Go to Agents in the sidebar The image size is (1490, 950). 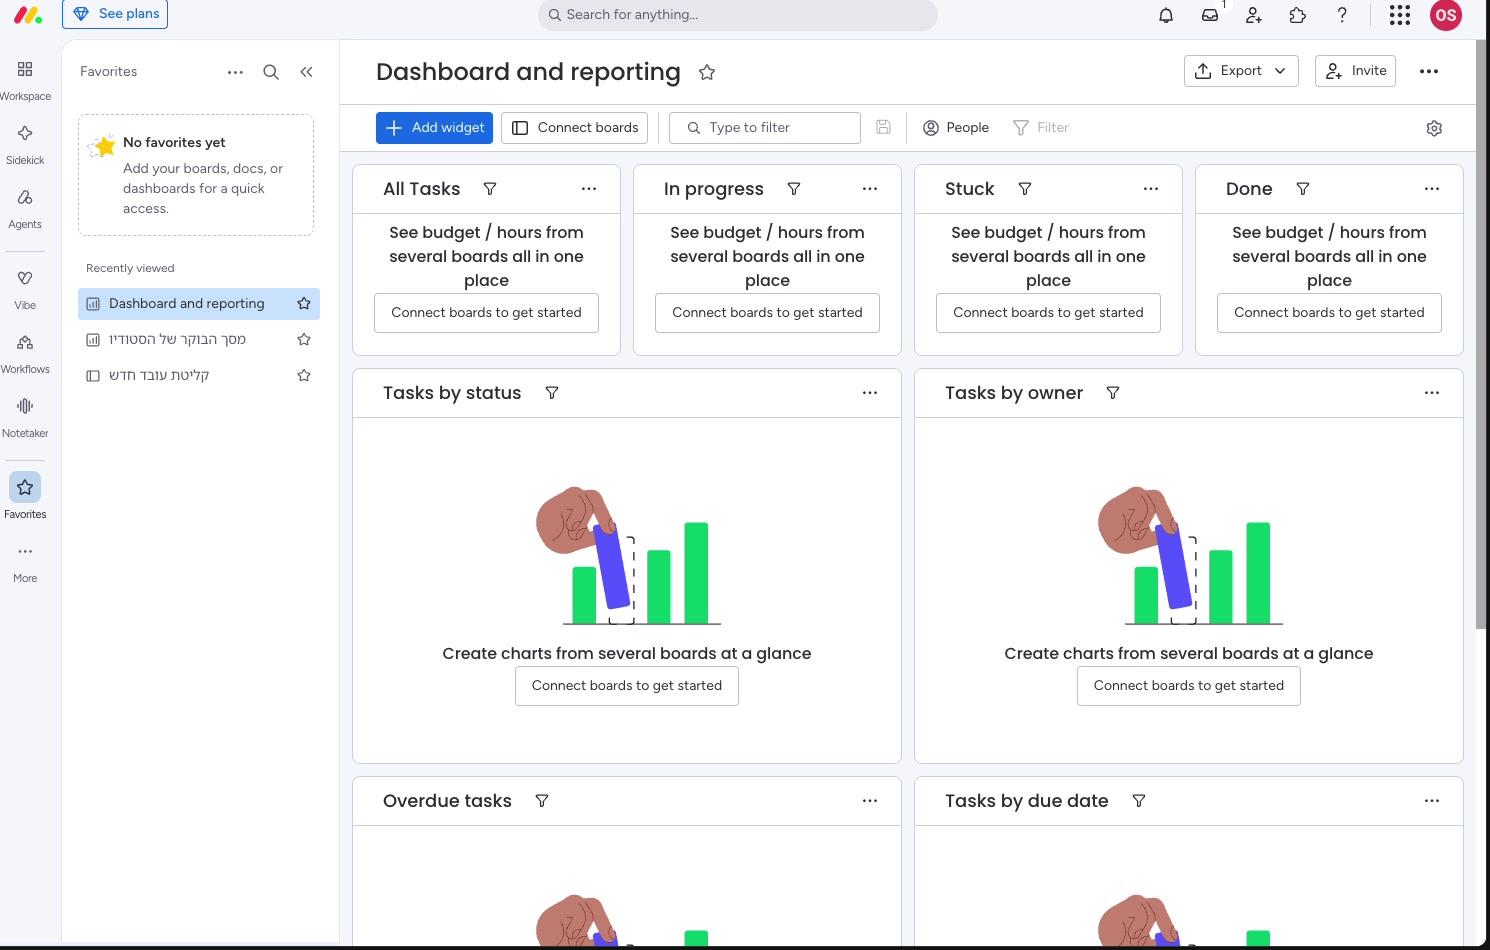[25, 208]
